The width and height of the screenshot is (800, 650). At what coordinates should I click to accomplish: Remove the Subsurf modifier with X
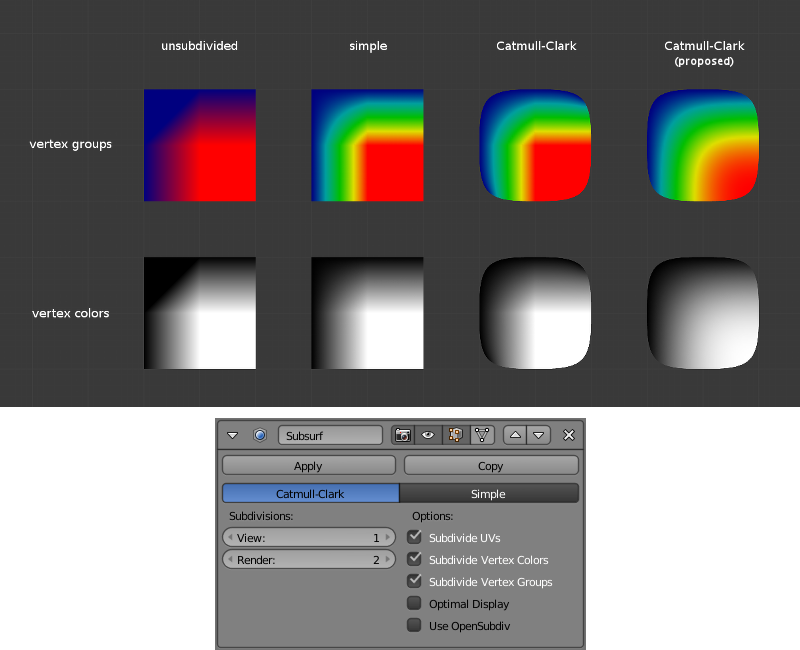tap(569, 435)
